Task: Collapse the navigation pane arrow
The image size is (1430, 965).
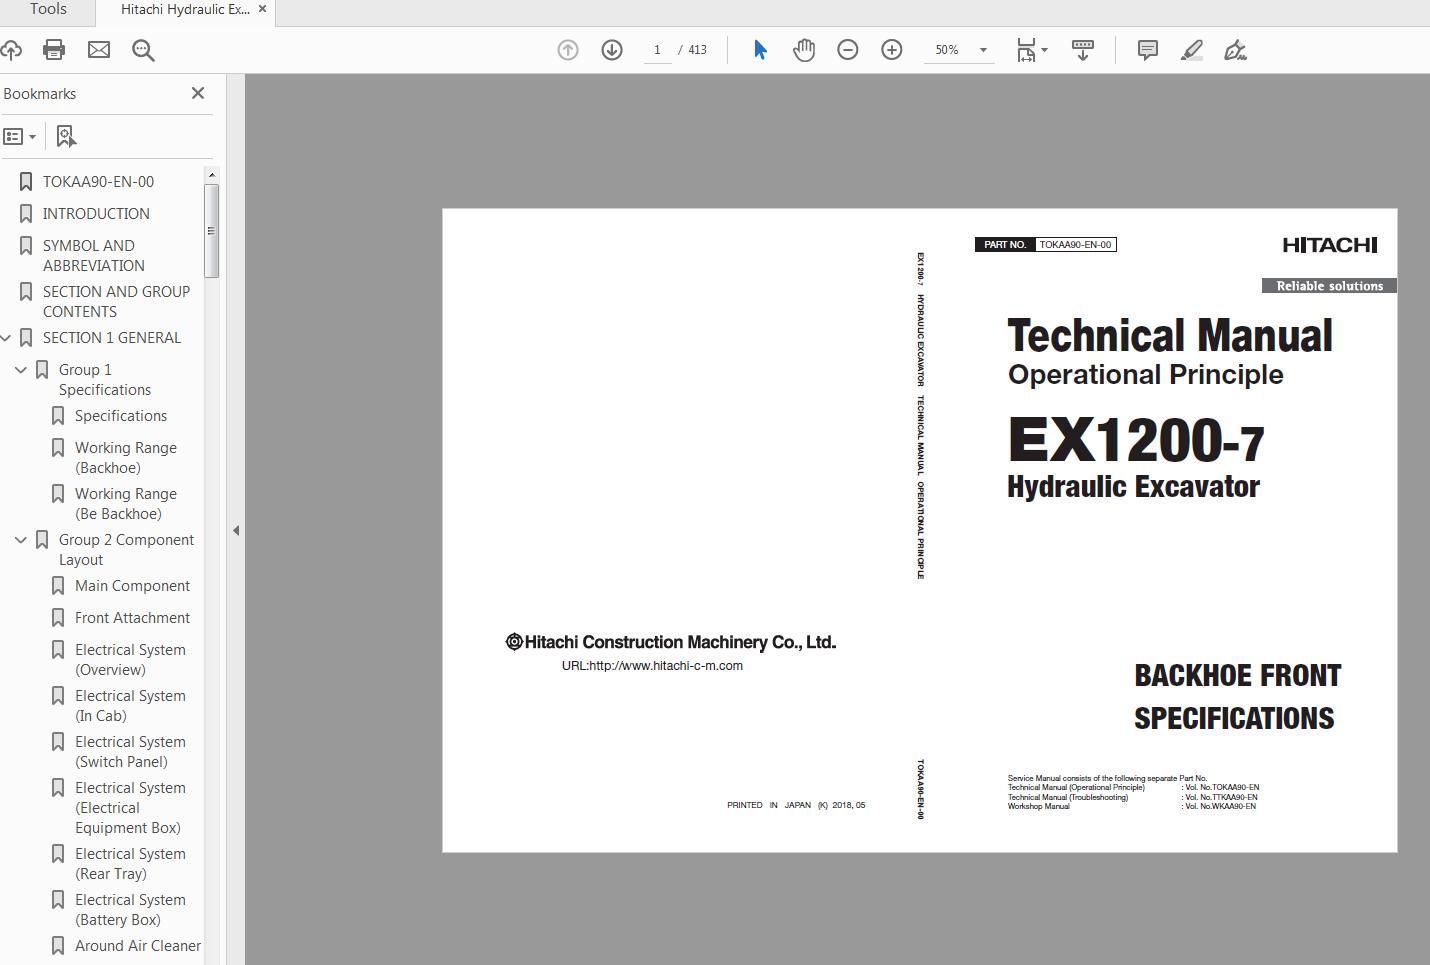Action: [236, 530]
